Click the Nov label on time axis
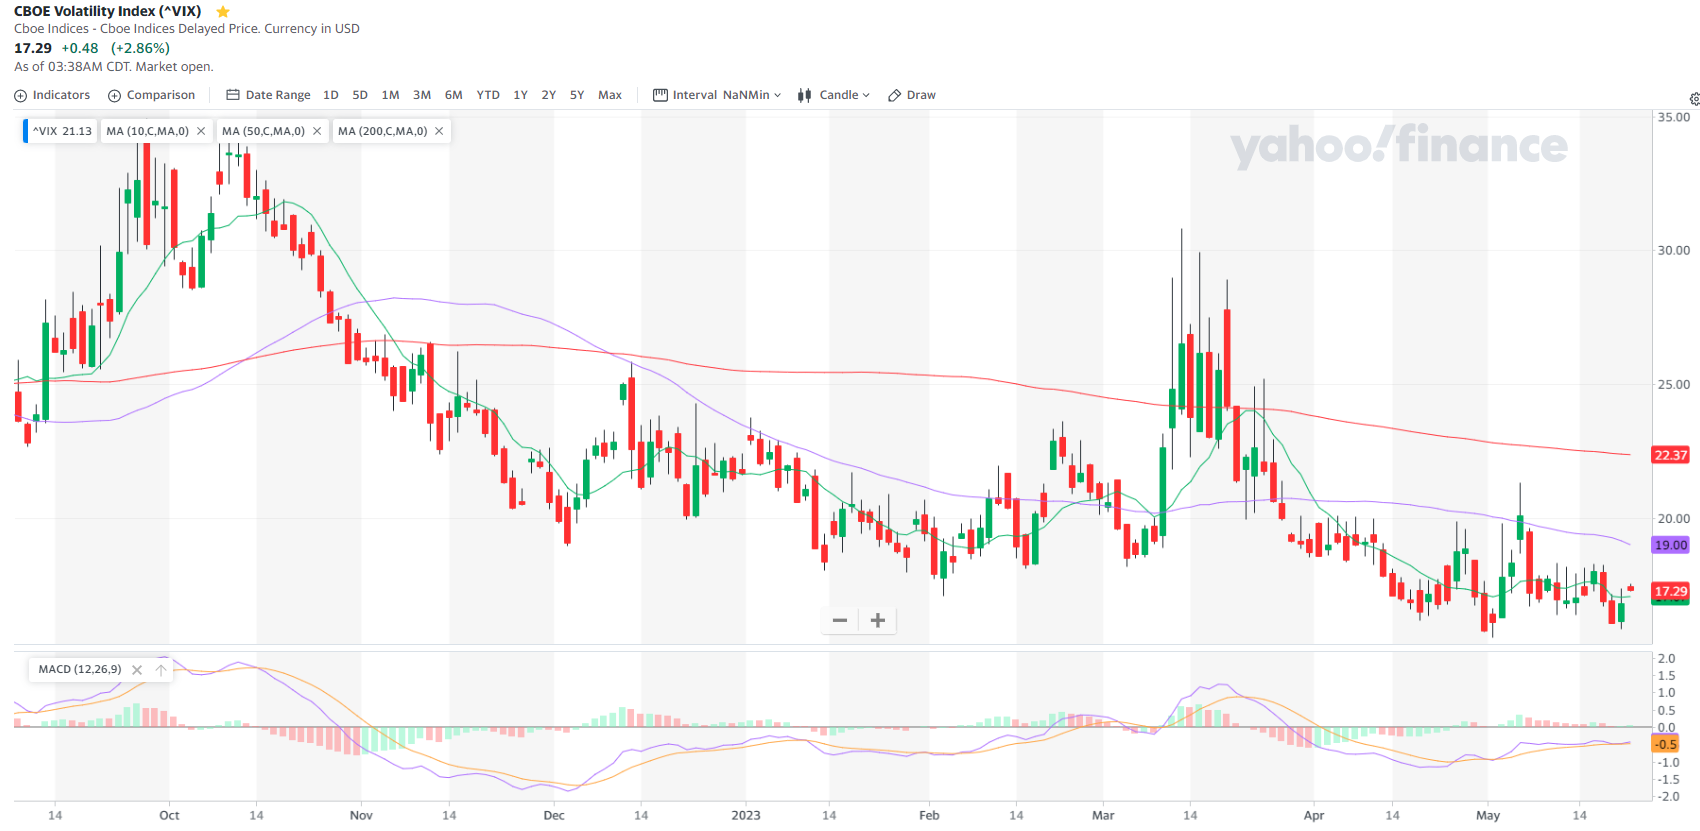1700x831 pixels. point(361,815)
